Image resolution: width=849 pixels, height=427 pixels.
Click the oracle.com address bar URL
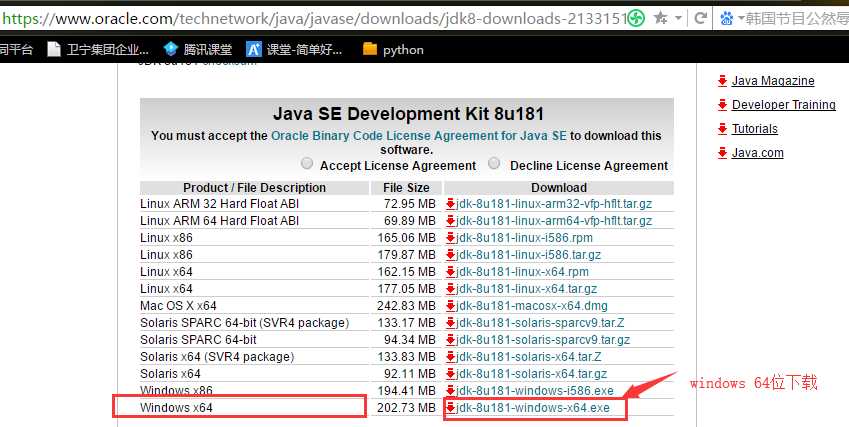(x=314, y=19)
